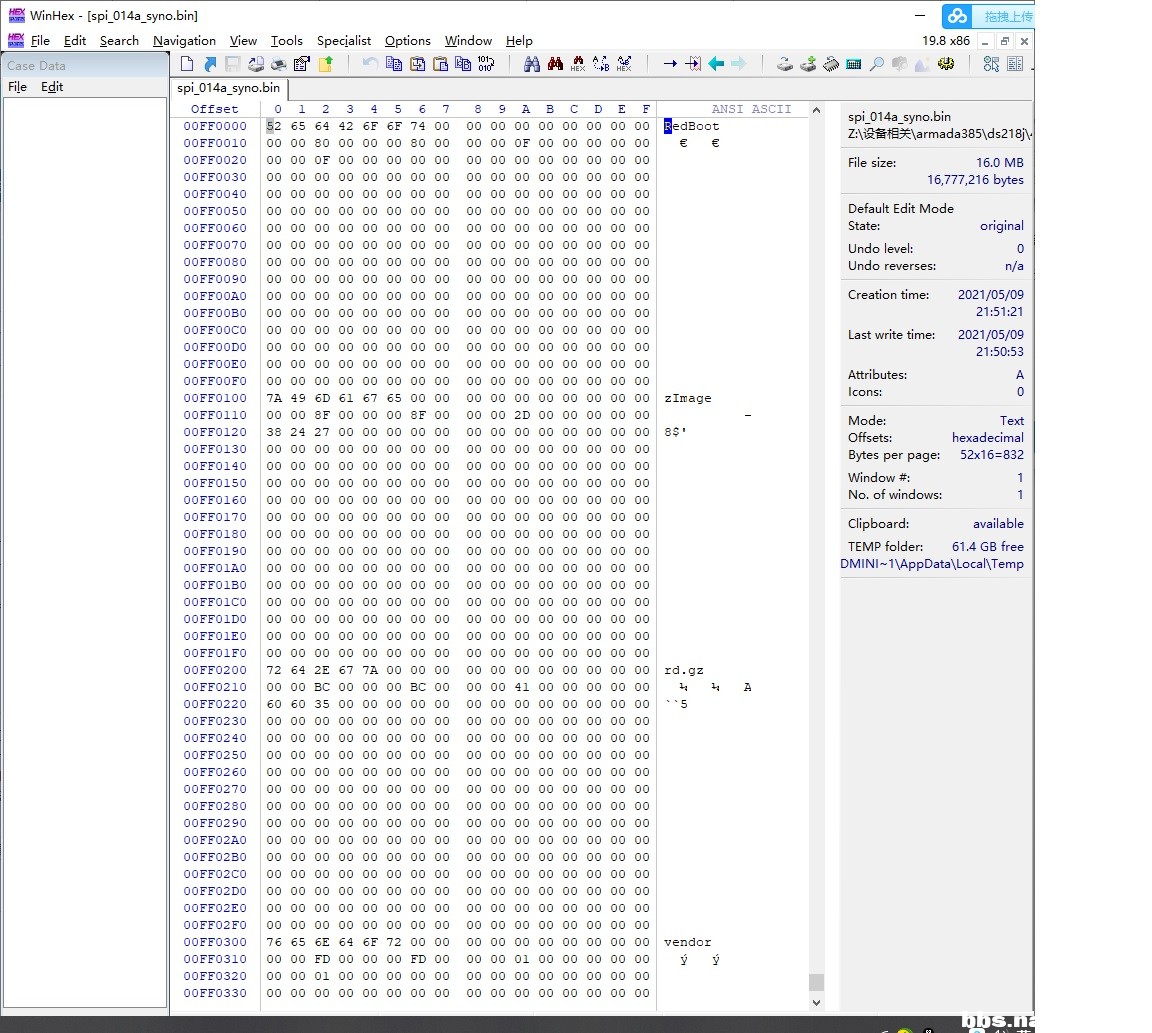Screen dimensions: 1152x1033
Task: Click the Offset column header
Action: tap(215, 109)
